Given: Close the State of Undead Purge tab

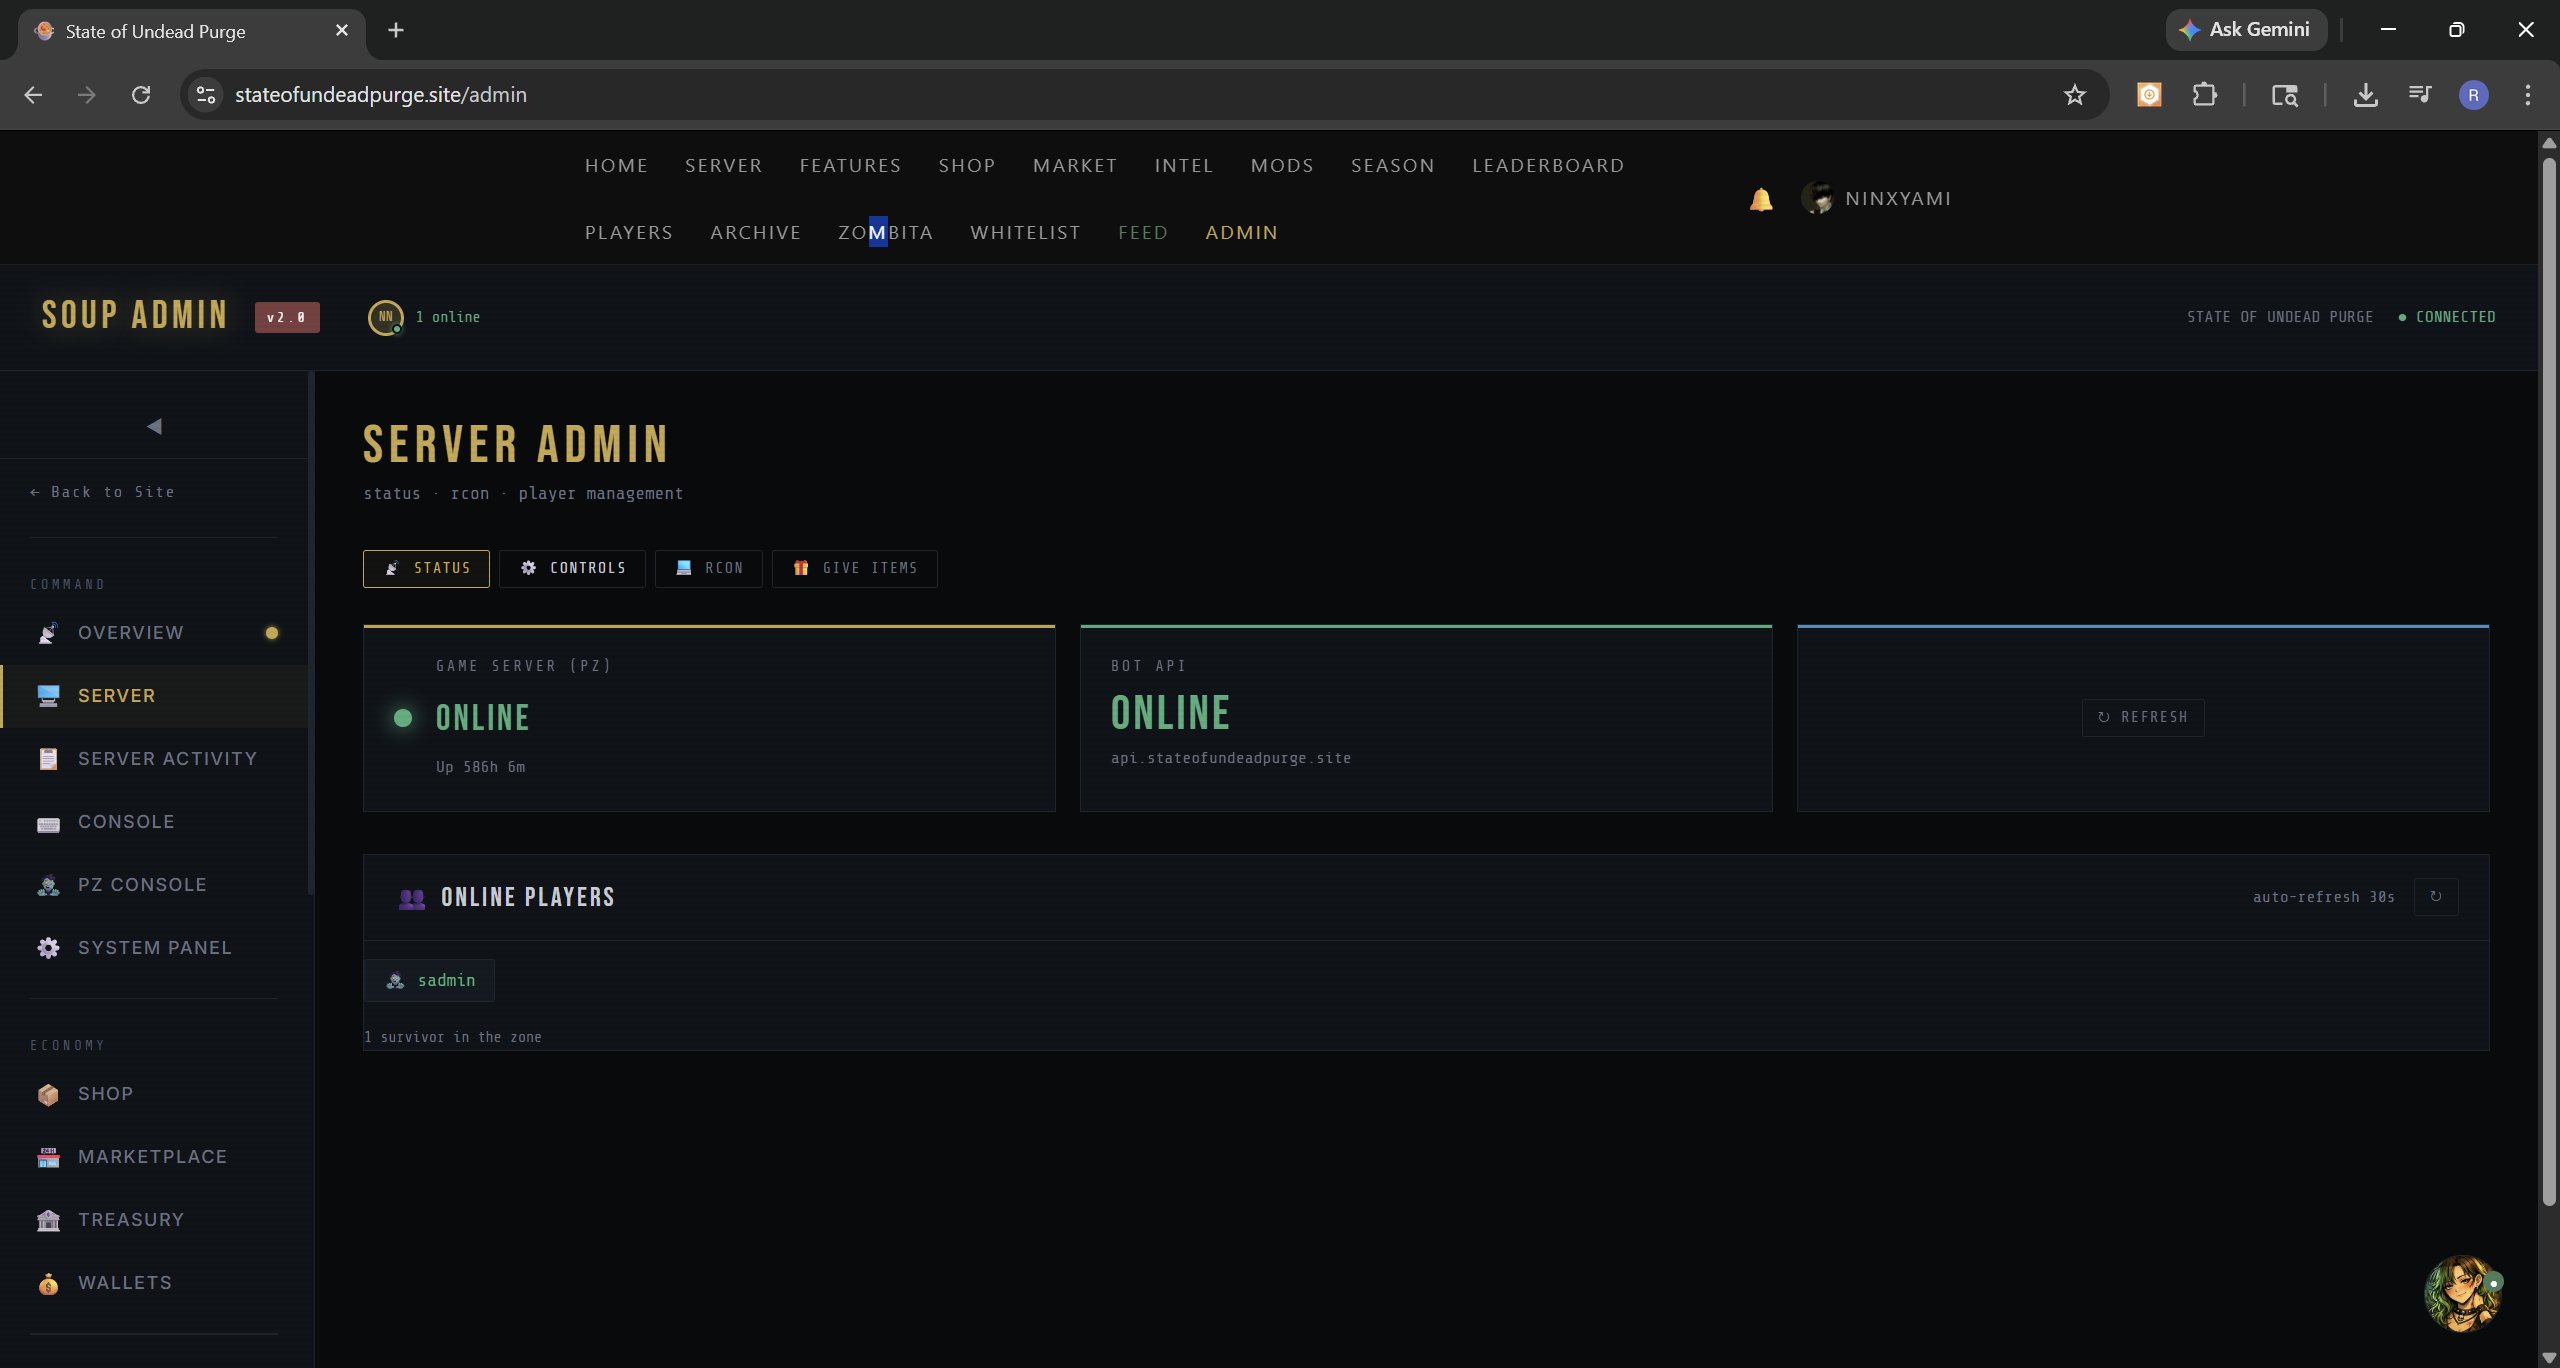Looking at the screenshot, I should click(342, 30).
